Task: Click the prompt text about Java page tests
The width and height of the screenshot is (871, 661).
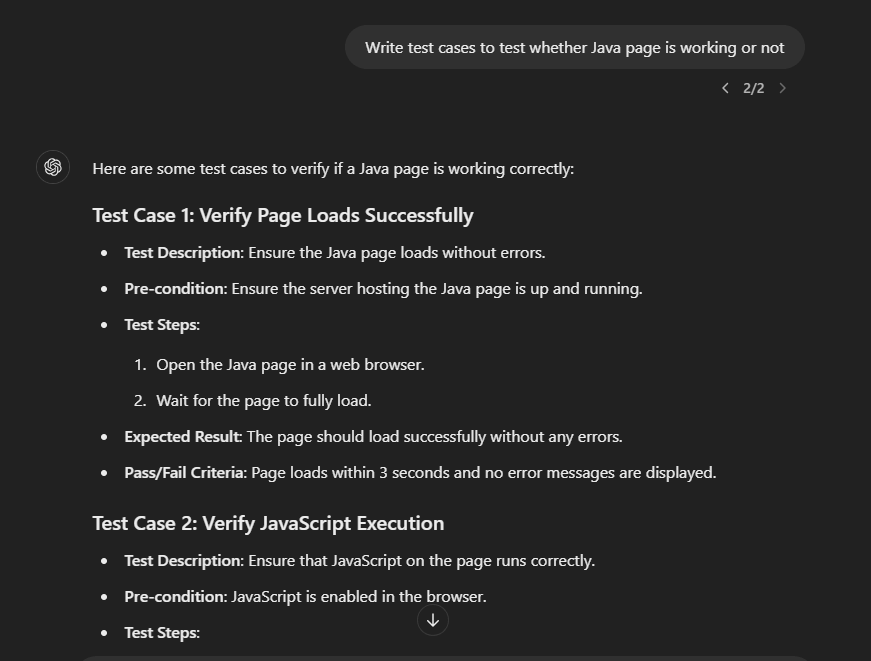Action: tap(574, 47)
